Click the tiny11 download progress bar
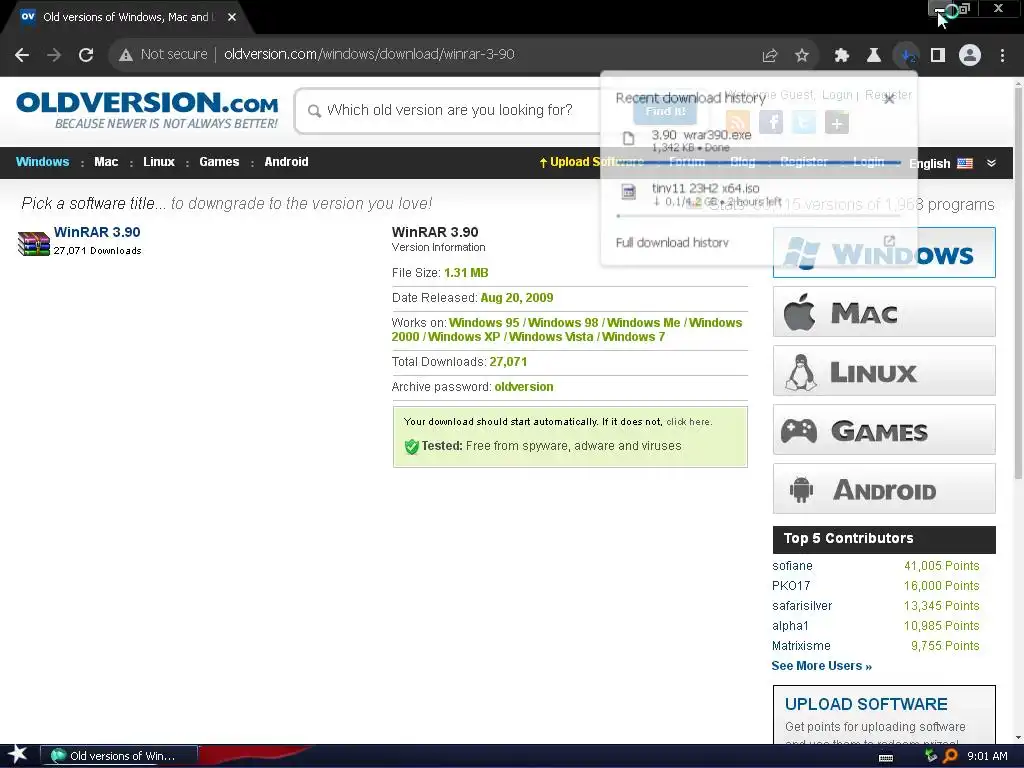Image resolution: width=1024 pixels, height=768 pixels. tap(759, 216)
